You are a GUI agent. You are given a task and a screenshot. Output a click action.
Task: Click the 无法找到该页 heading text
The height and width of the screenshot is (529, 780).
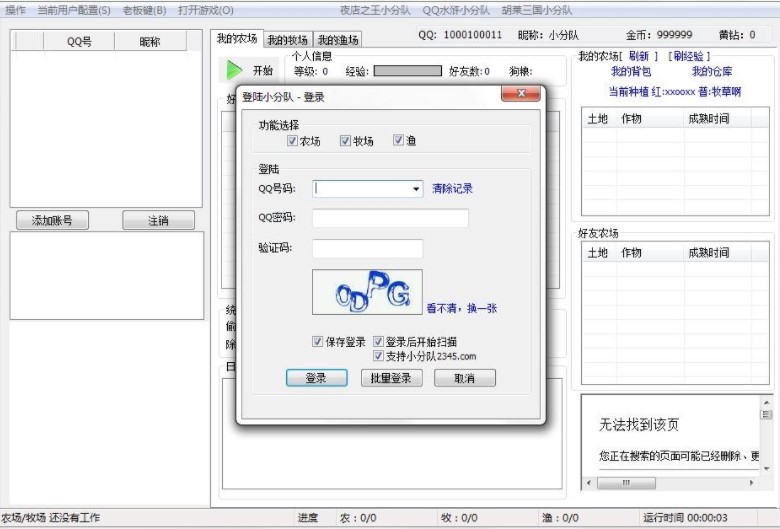pos(639,424)
